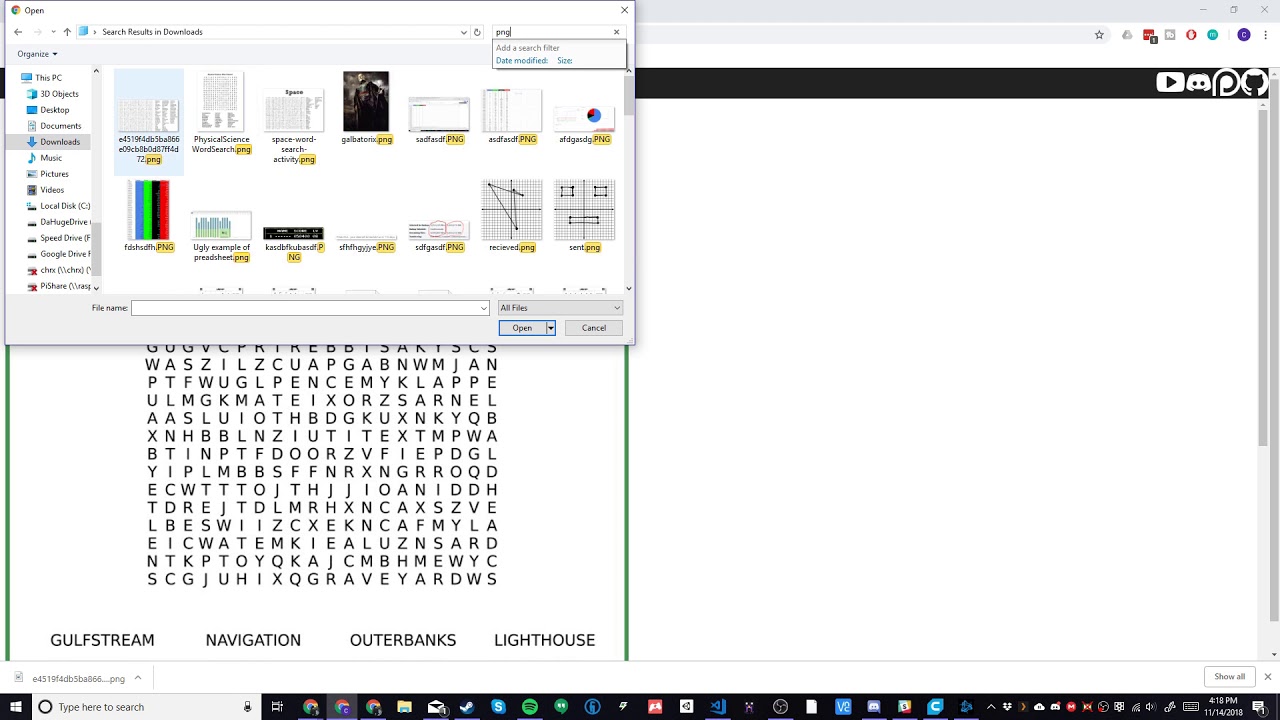The image size is (1280, 720).
Task: Open the Patreon icon in the webpage header
Action: pyautogui.click(x=1226, y=83)
